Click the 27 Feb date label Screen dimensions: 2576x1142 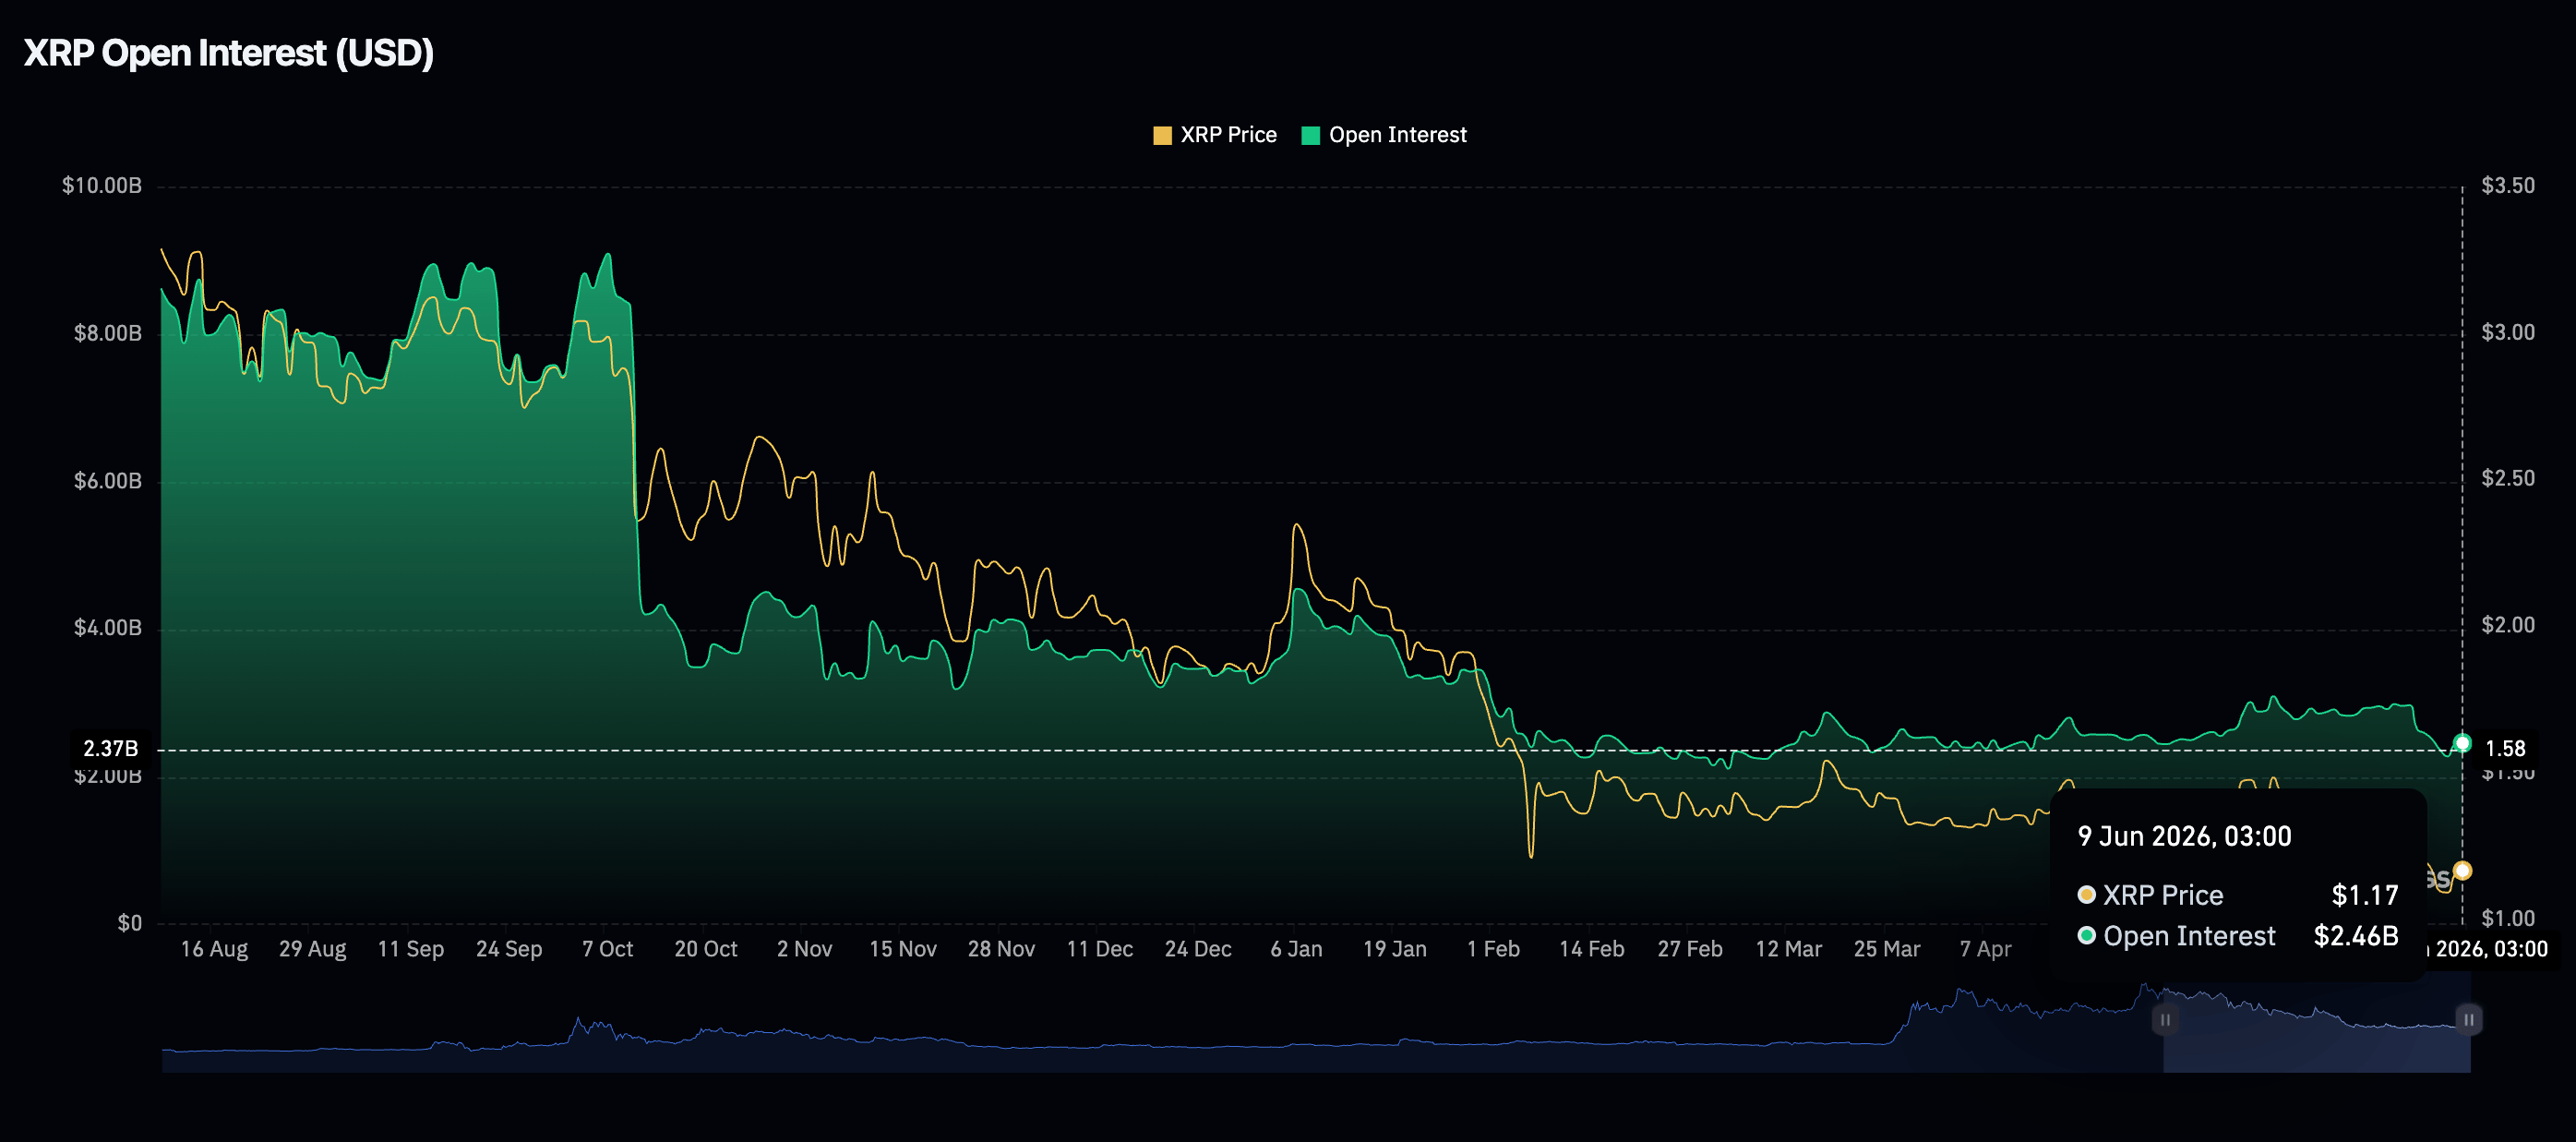tap(1690, 949)
